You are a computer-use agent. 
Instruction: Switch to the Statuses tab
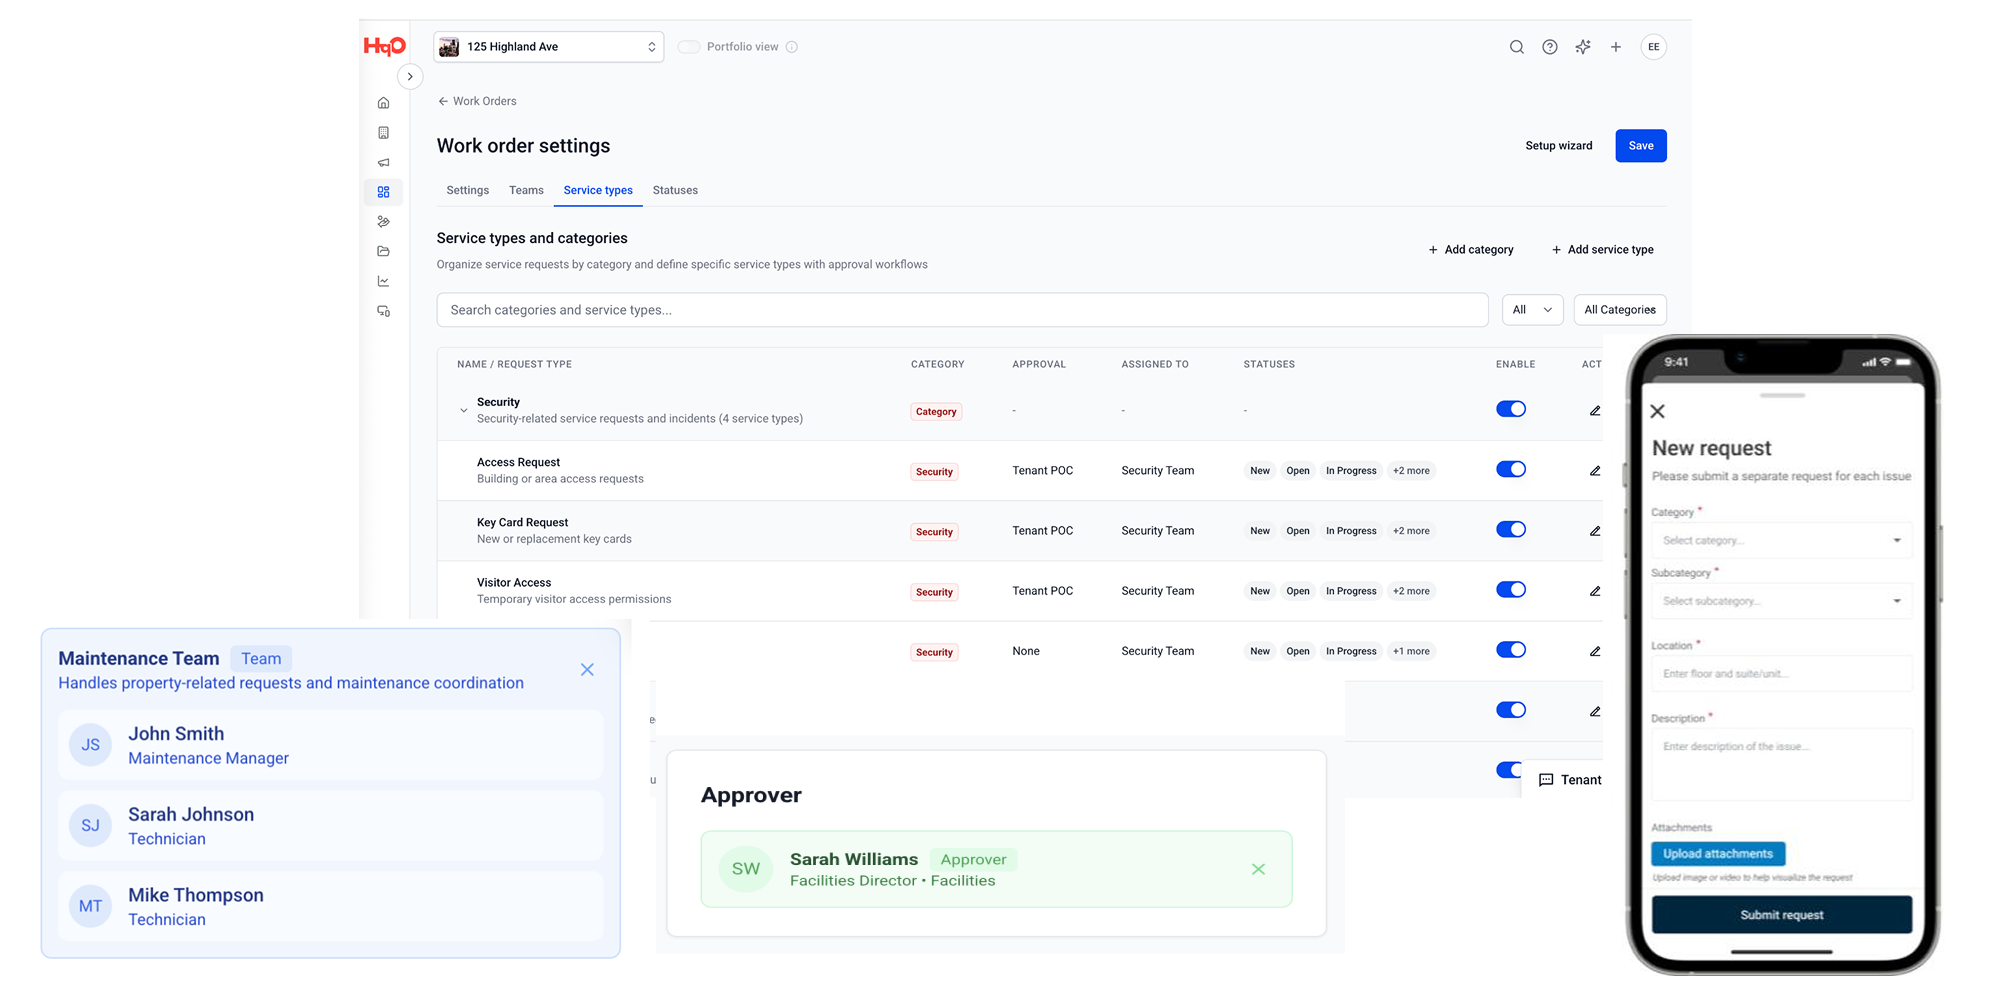point(675,190)
